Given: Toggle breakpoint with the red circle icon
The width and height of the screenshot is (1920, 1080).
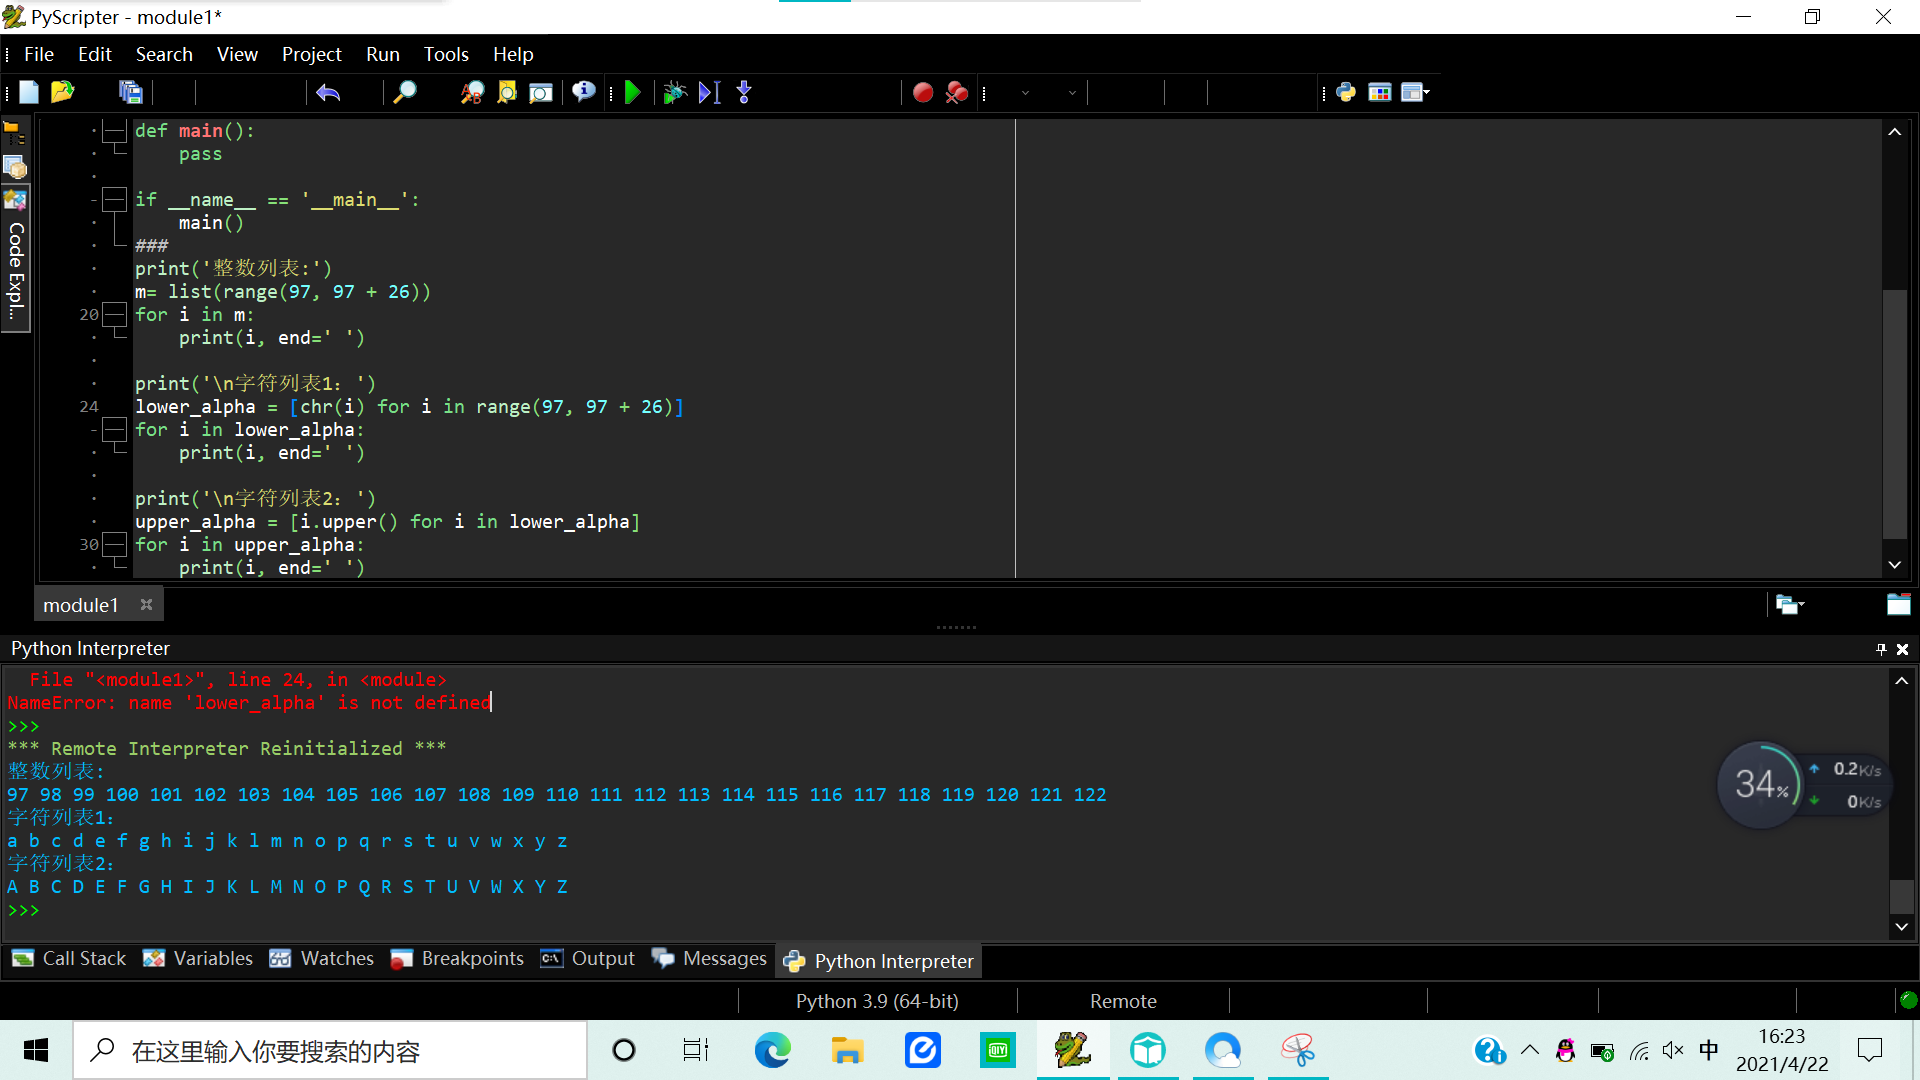Looking at the screenshot, I should coord(922,93).
